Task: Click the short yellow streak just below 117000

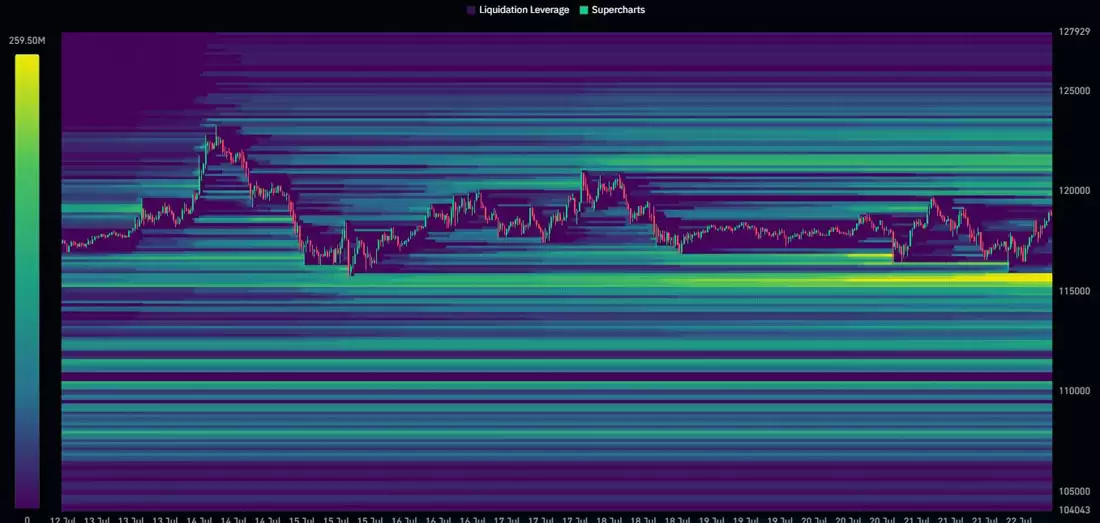Action: (x=868, y=256)
